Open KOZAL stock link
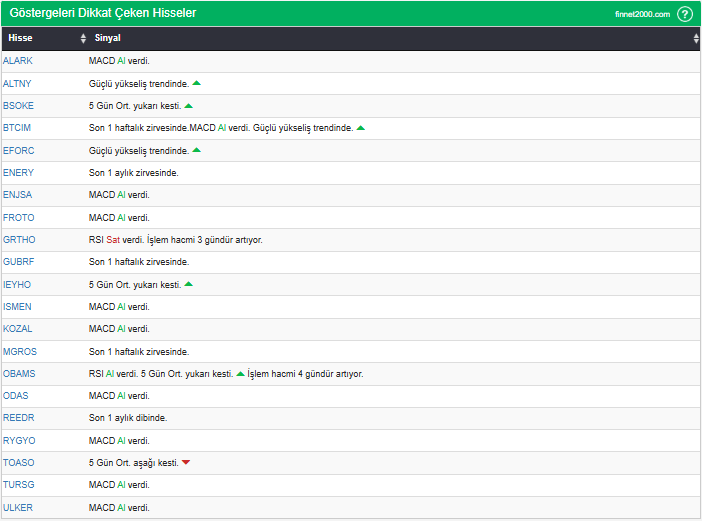The image size is (702, 521). point(17,329)
